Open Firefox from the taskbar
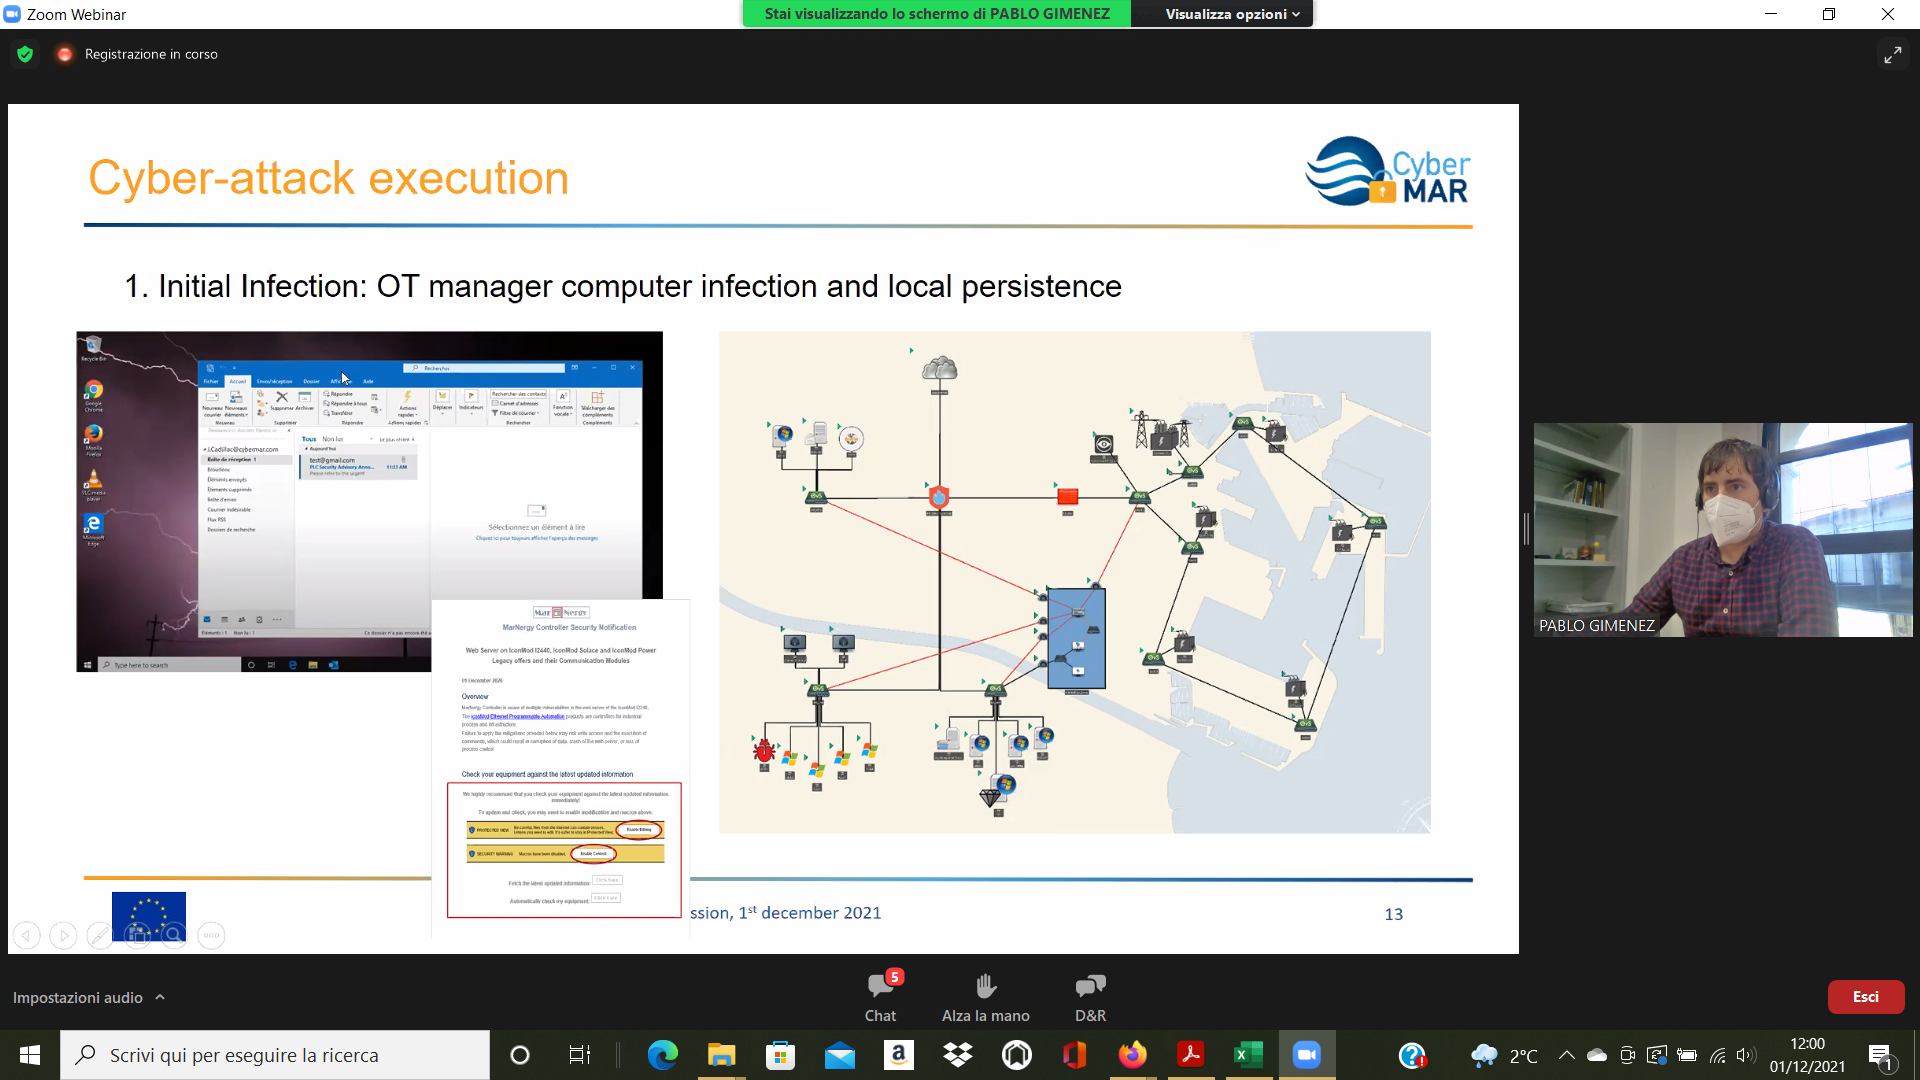The width and height of the screenshot is (1920, 1080). [x=1132, y=1055]
